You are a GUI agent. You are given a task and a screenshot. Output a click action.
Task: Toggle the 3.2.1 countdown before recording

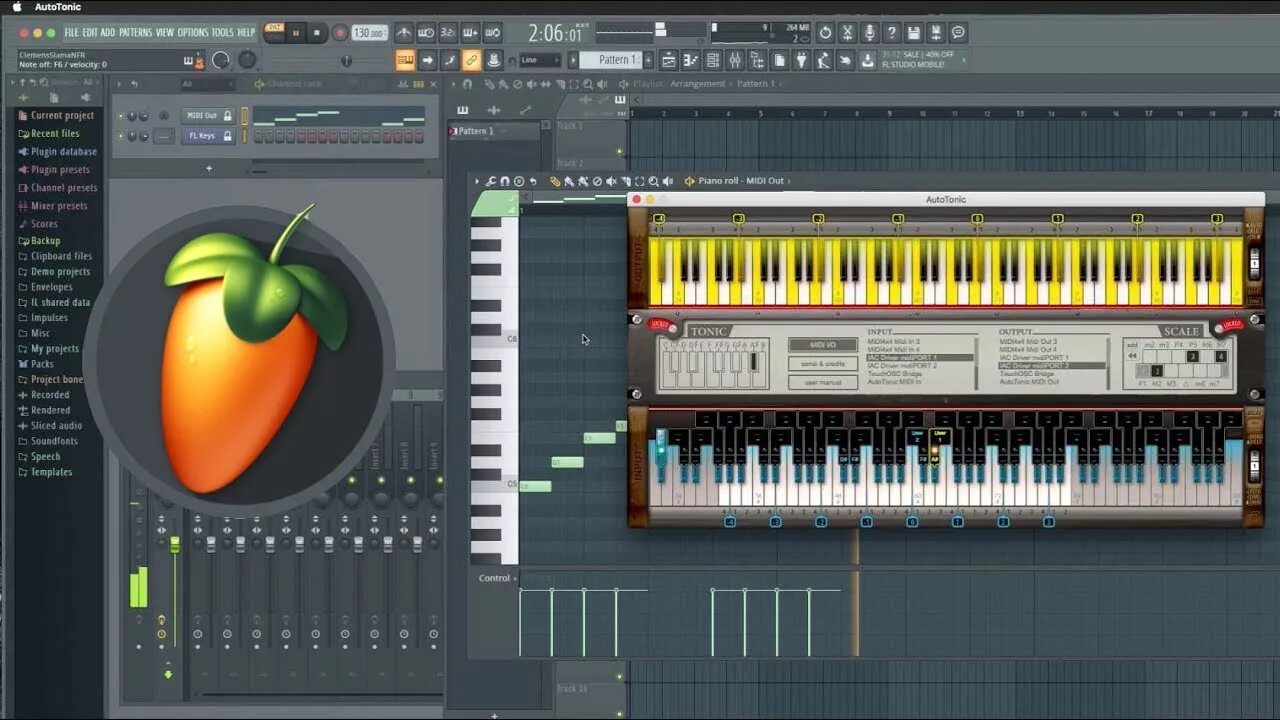pos(448,32)
